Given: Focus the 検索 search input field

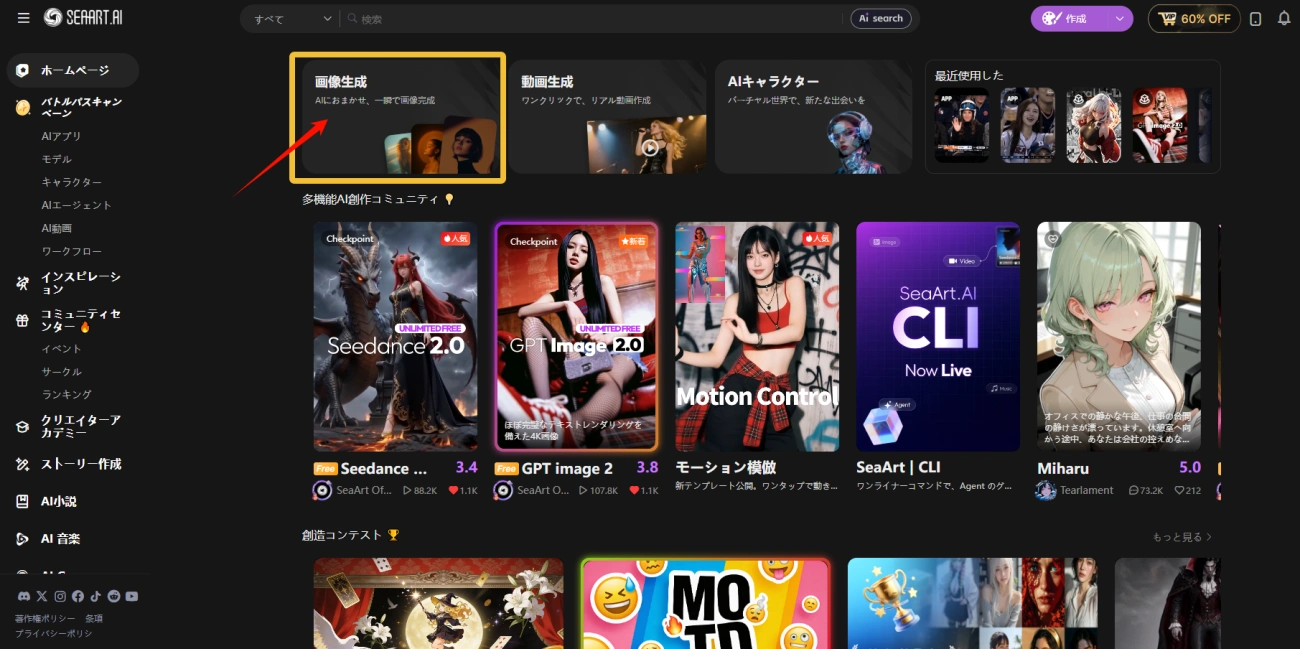Looking at the screenshot, I should pos(600,19).
